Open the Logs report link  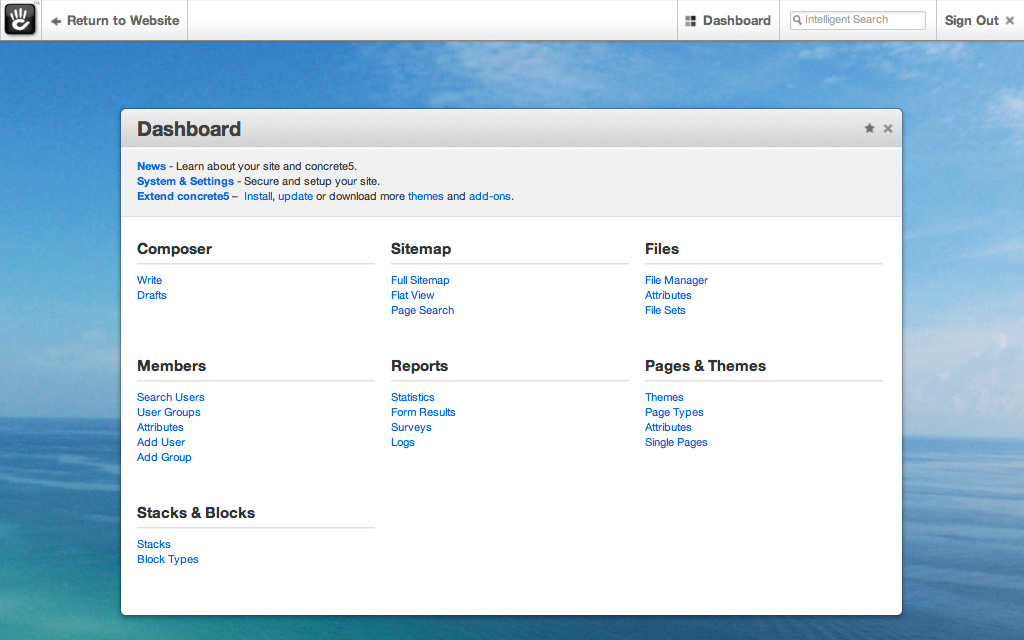(402, 442)
